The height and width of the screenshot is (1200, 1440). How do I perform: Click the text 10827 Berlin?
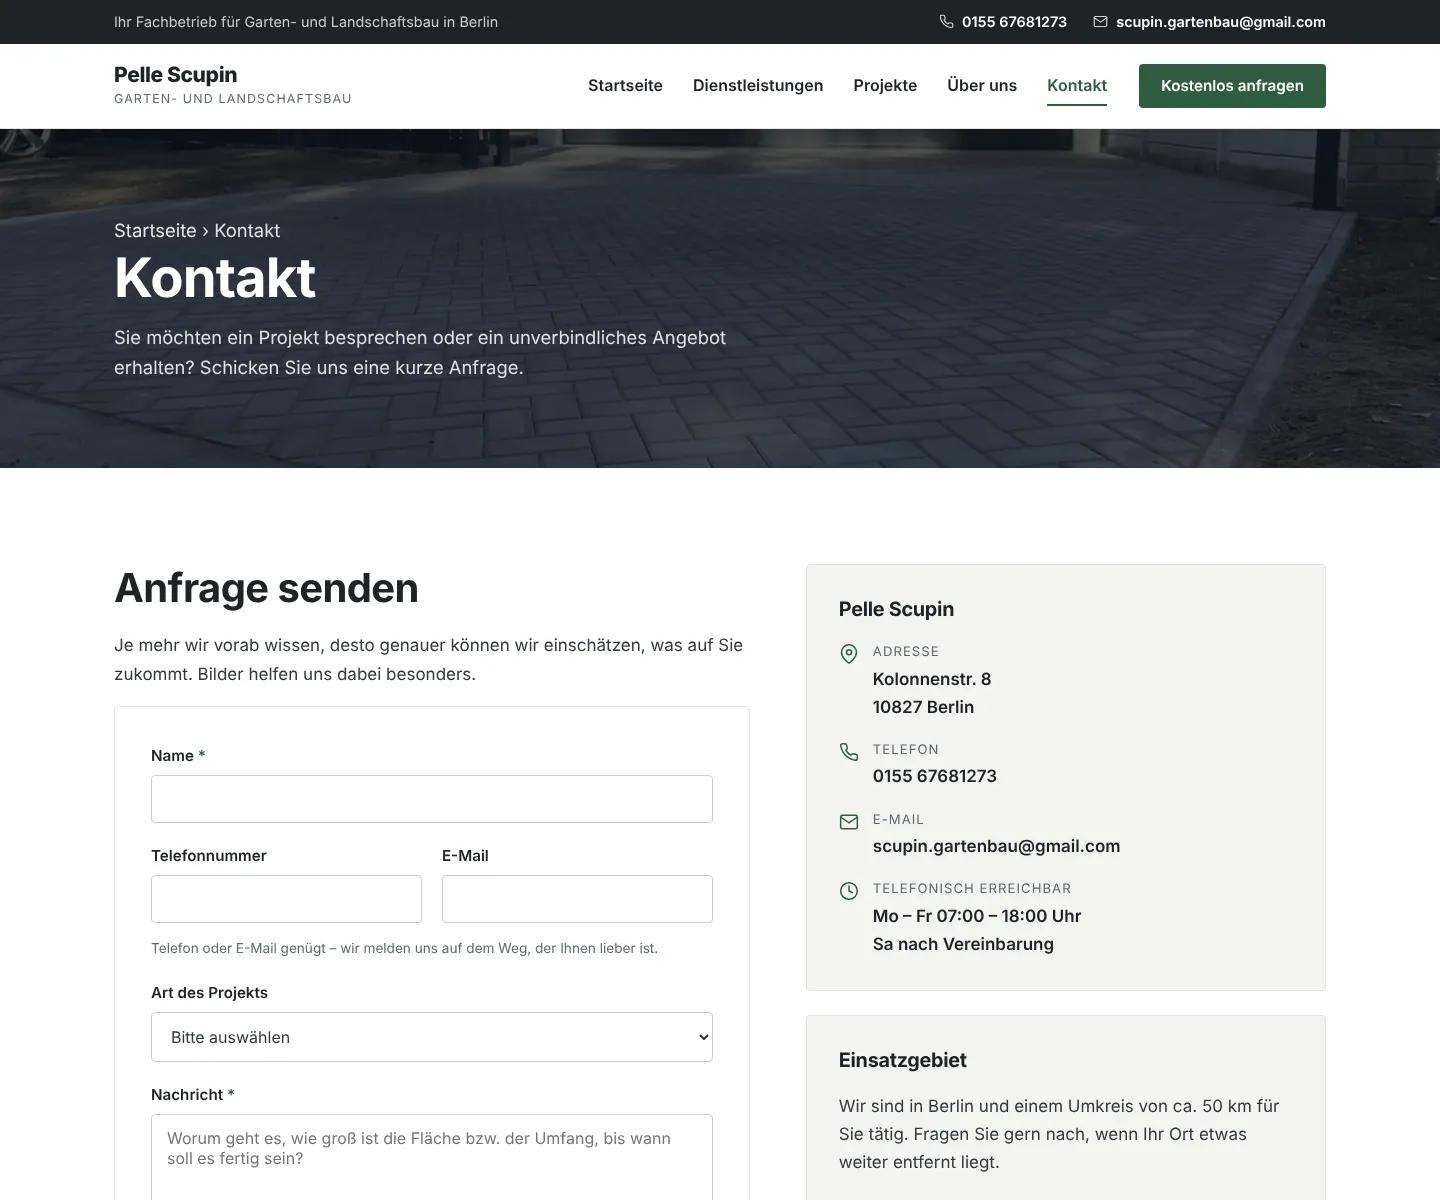(923, 707)
